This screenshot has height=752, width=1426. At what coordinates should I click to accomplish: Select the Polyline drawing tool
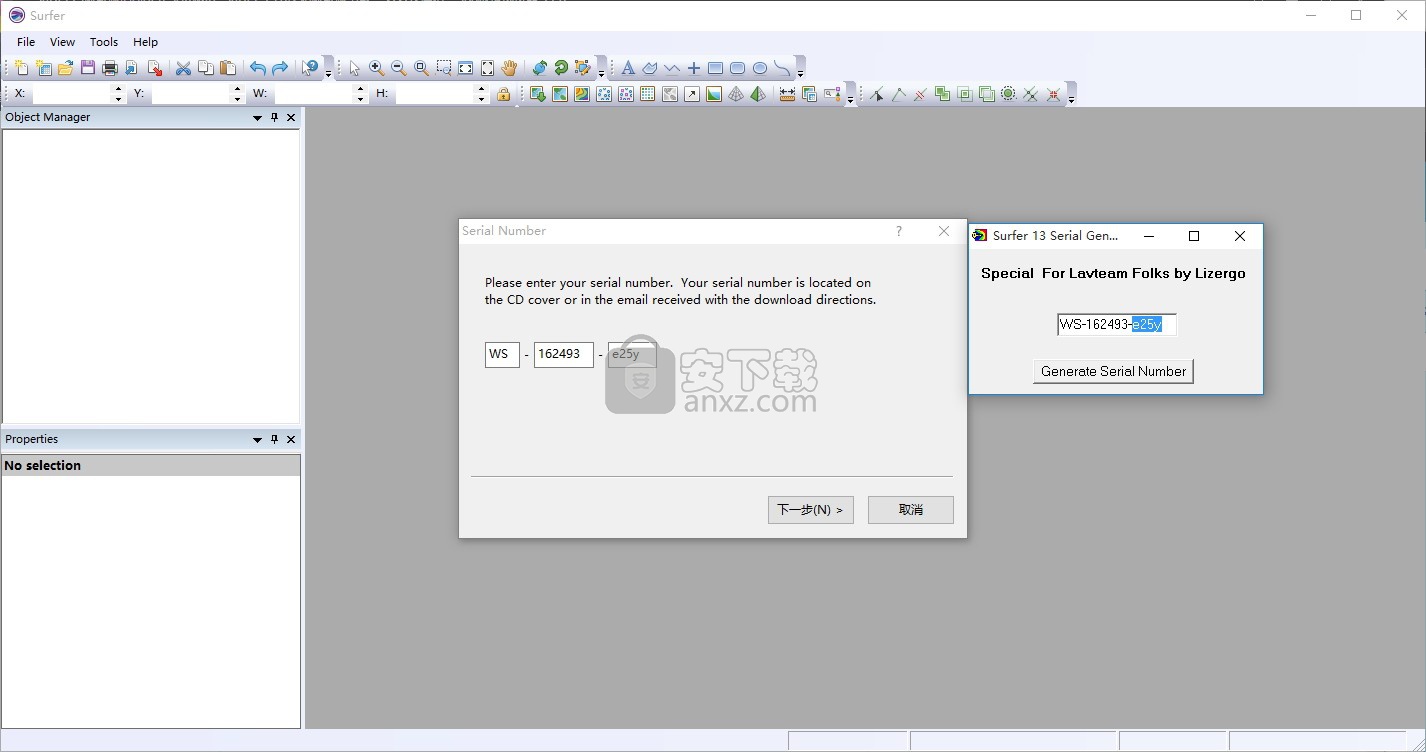click(671, 68)
